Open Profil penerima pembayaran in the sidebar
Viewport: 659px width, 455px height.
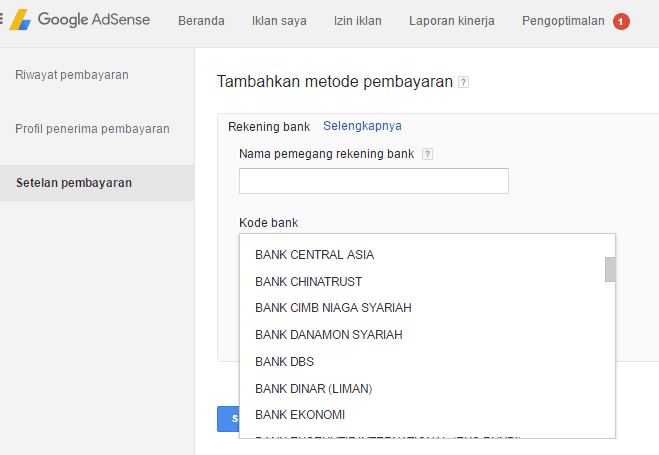92,129
